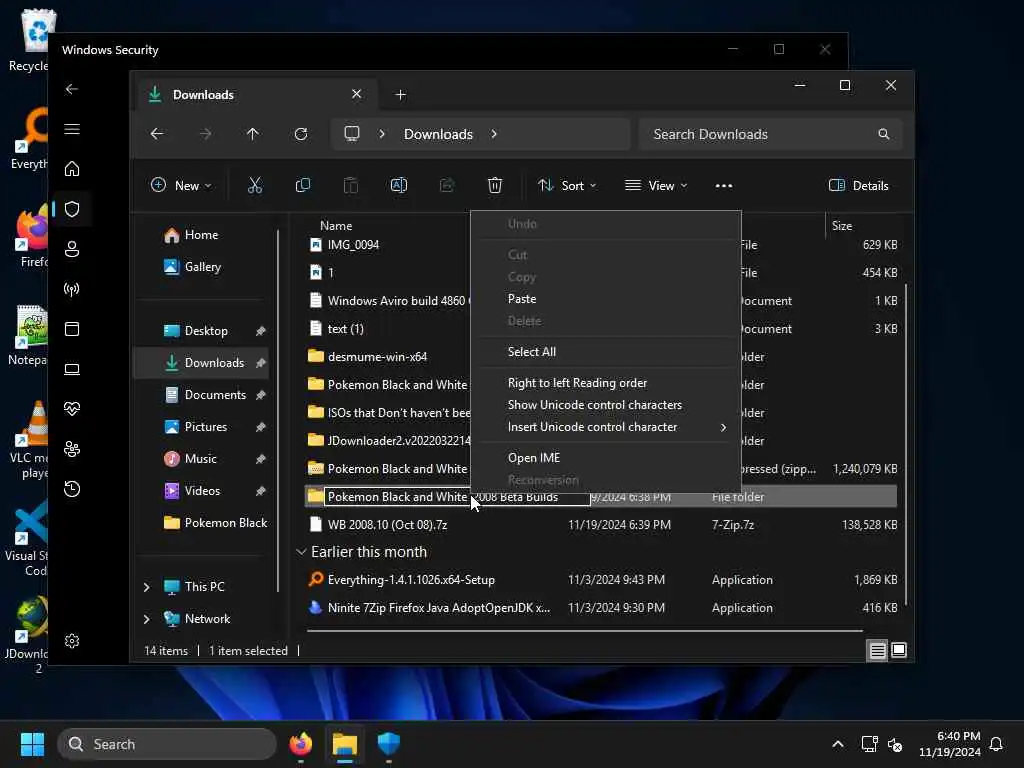
Task: Collapse the Earlier this month group
Action: [301, 552]
